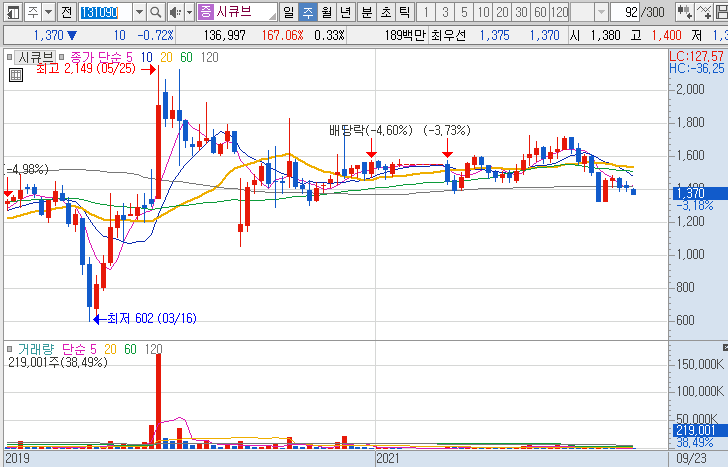Click the 시큐브 chart legend label
The width and height of the screenshot is (728, 467).
tap(36, 58)
